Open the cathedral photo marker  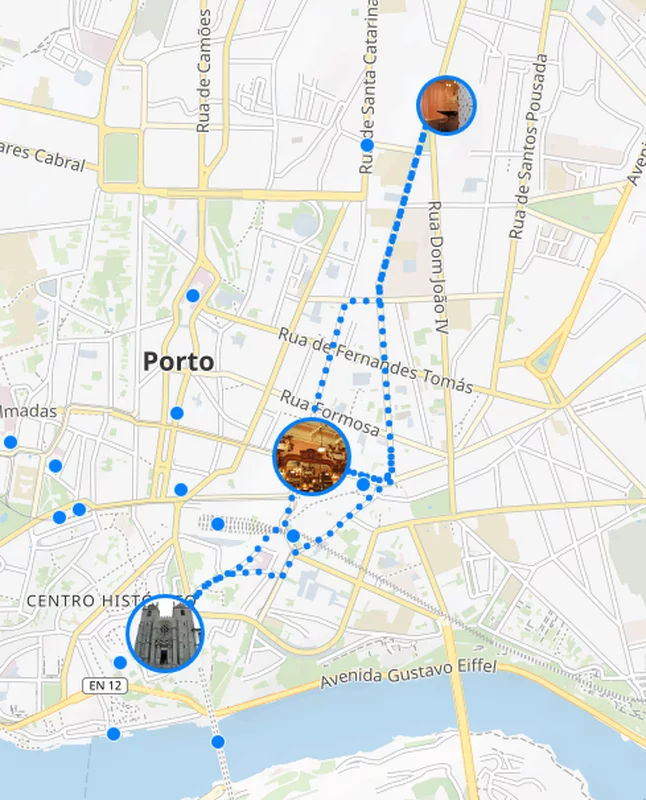(x=165, y=633)
